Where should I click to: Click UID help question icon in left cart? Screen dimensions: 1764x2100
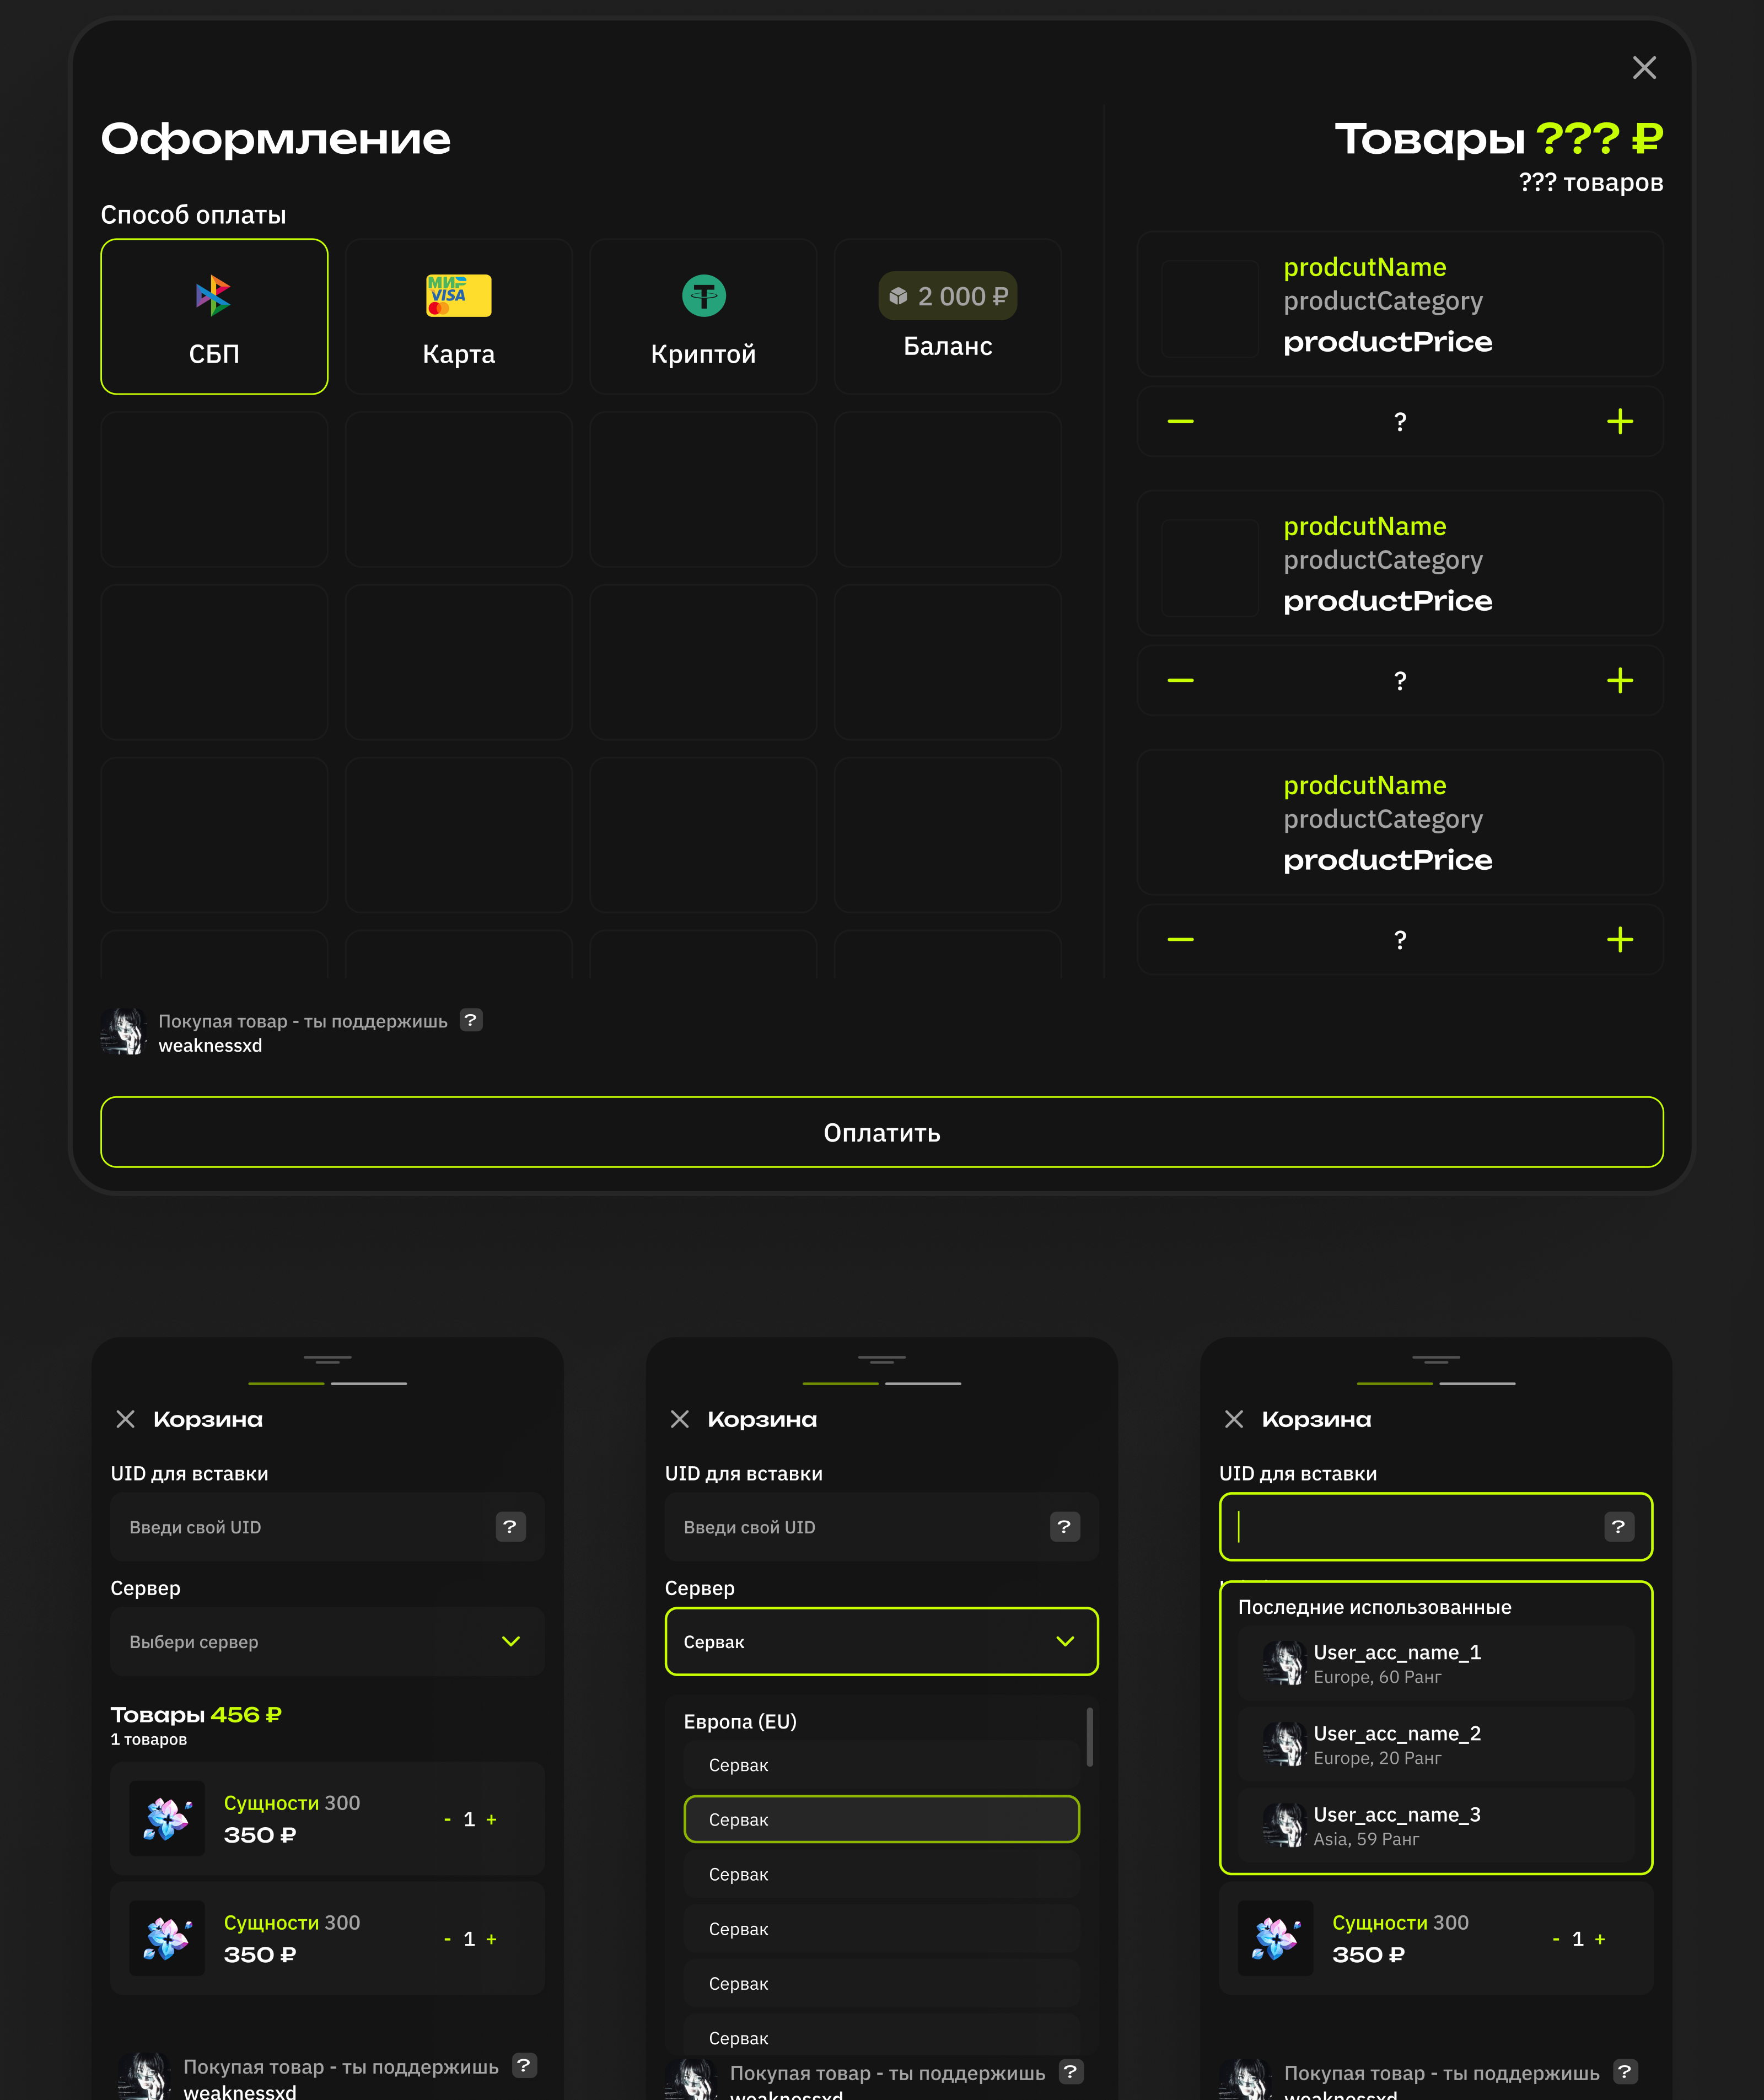point(510,1527)
